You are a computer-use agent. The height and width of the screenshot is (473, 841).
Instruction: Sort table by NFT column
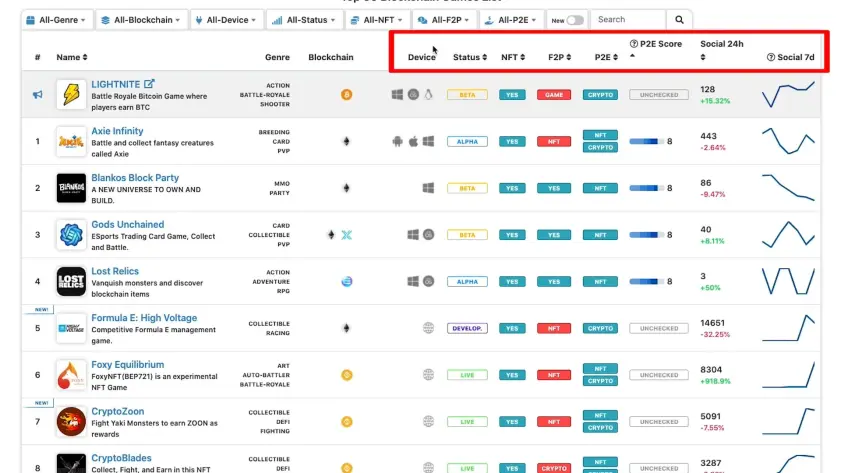(x=513, y=57)
